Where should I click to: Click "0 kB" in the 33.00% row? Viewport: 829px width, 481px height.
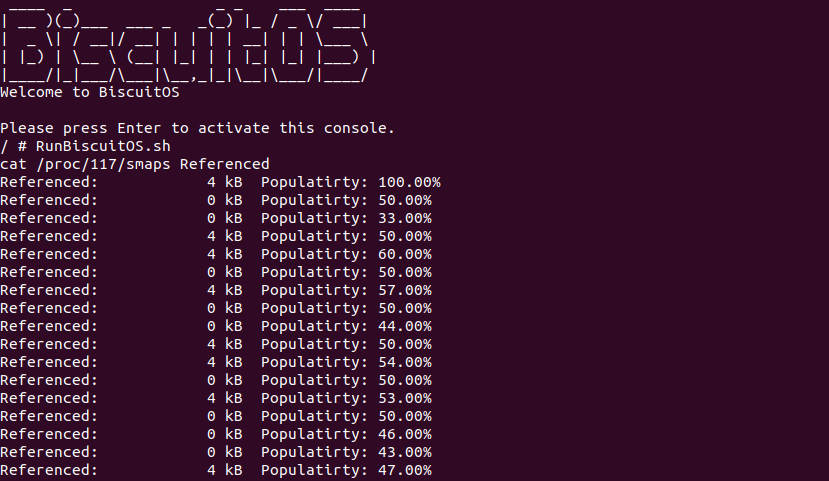point(224,218)
